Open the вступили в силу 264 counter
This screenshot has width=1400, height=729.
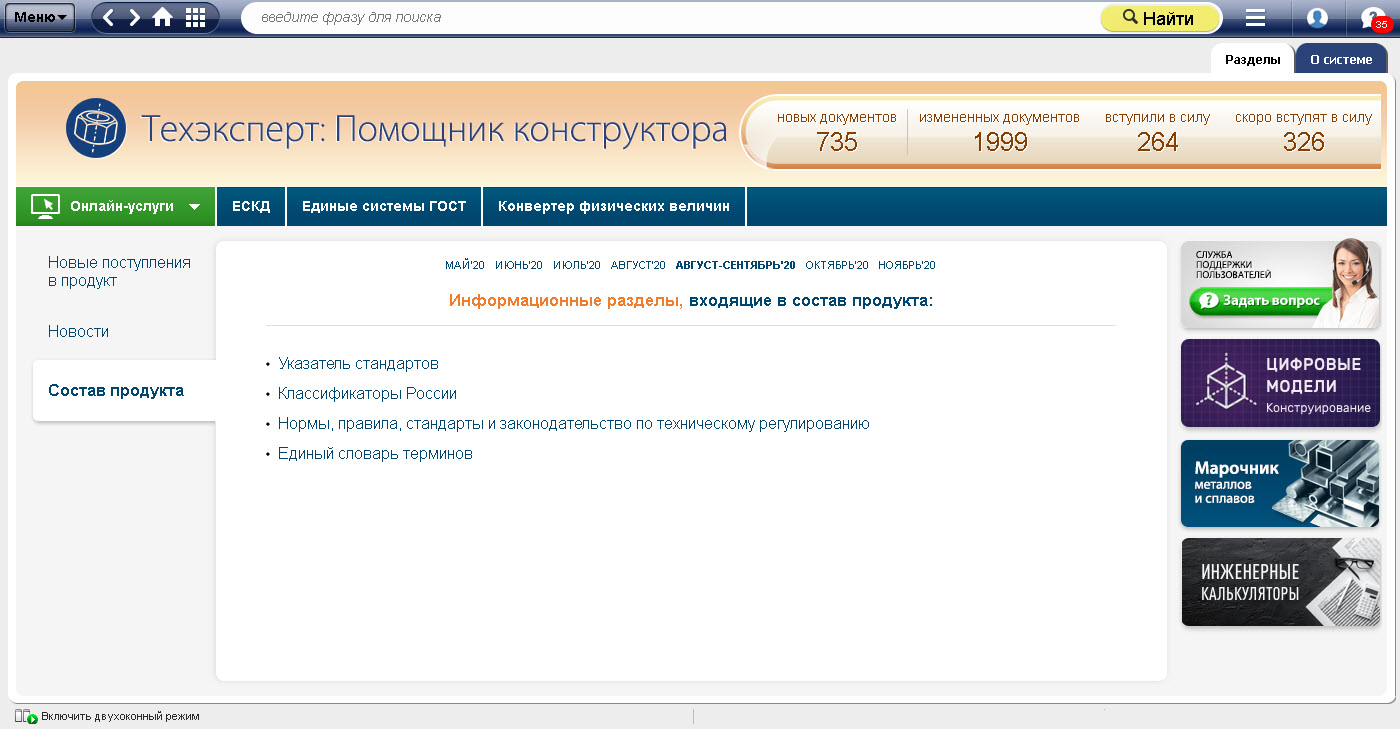click(1157, 132)
